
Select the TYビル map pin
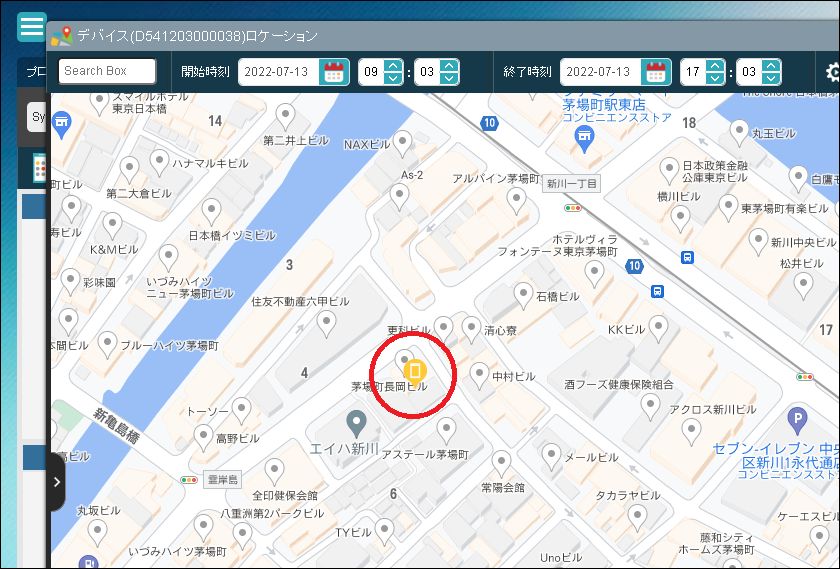pos(384,531)
